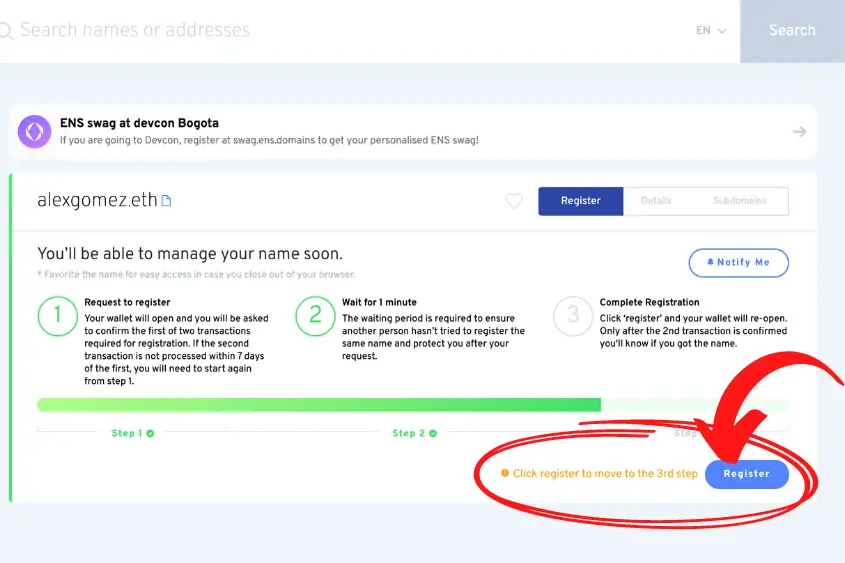Click the blue Register button at bottom

(747, 474)
